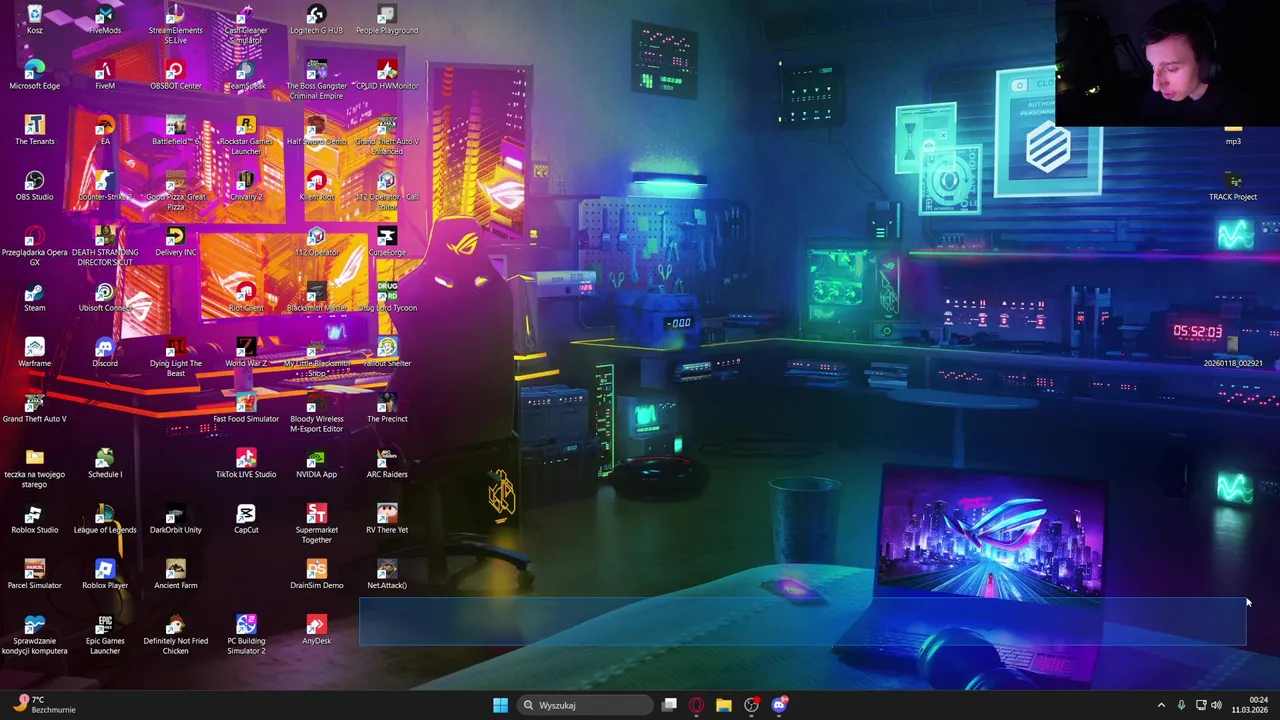
Task: Select the Microsoft Edge desktop icon
Action: pos(35,75)
